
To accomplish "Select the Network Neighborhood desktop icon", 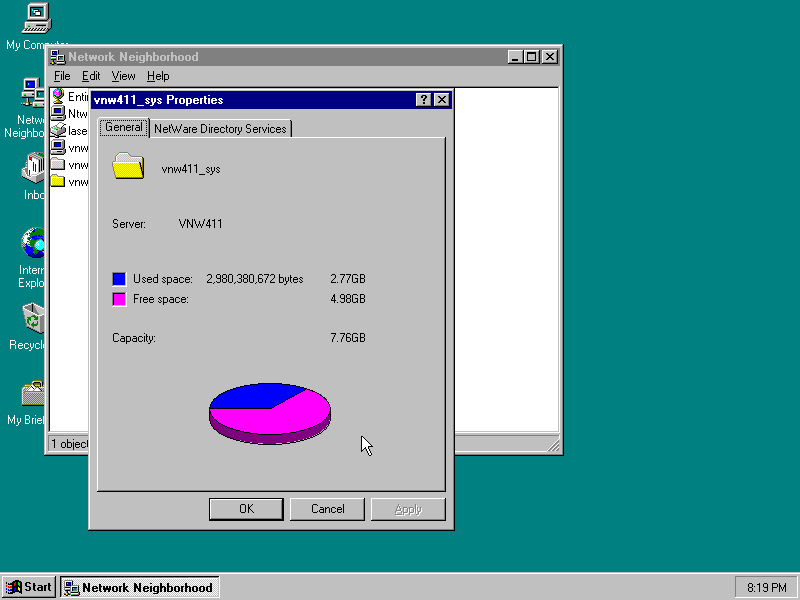I will [32, 93].
